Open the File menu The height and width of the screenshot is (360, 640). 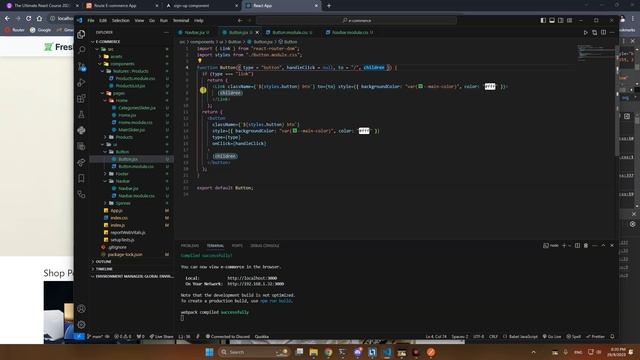[x=91, y=20]
